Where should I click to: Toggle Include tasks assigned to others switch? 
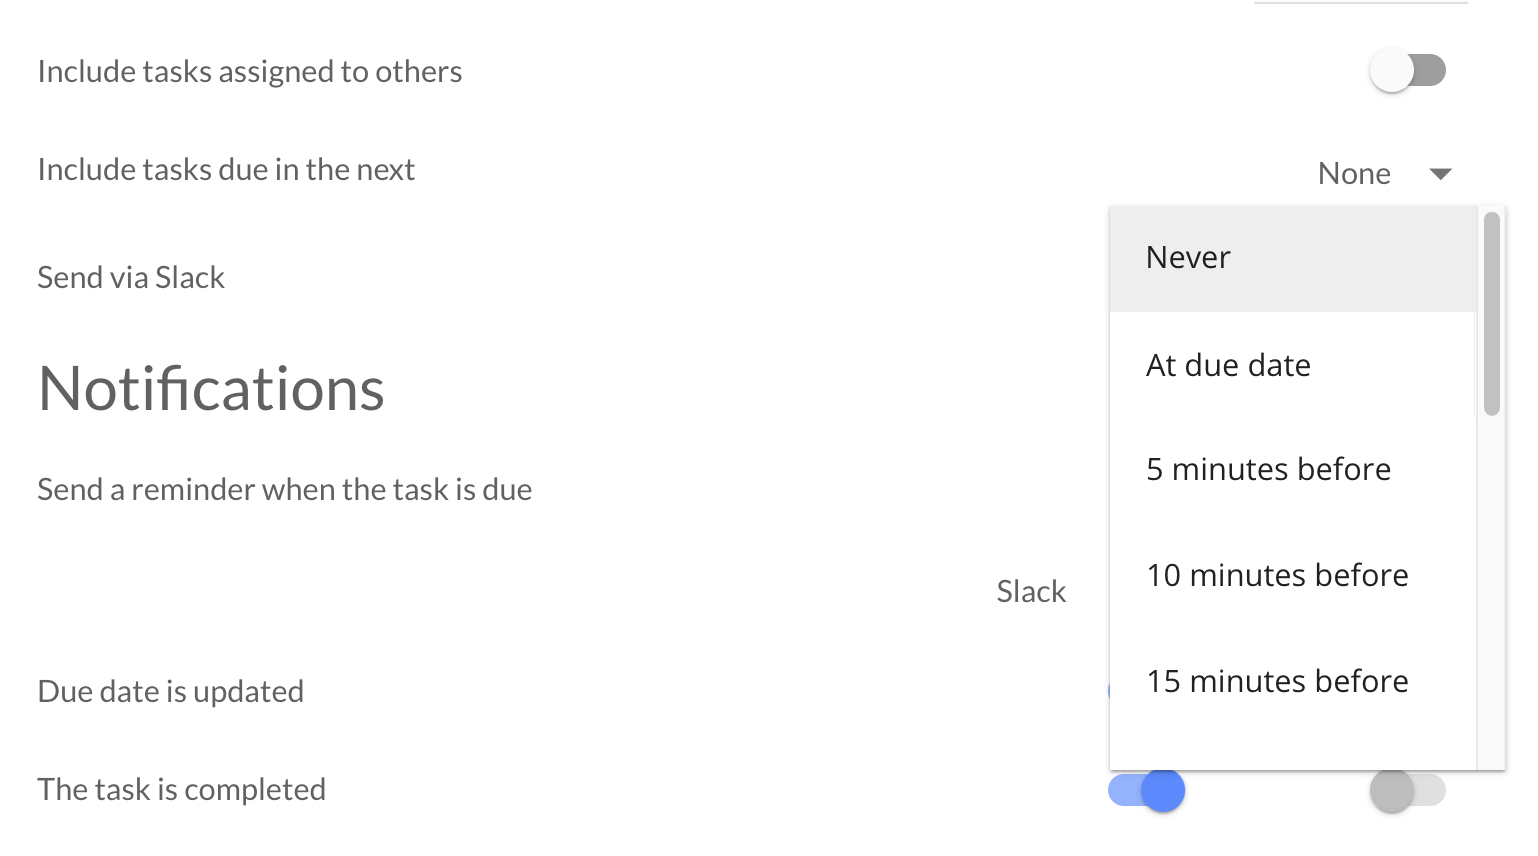(x=1407, y=71)
